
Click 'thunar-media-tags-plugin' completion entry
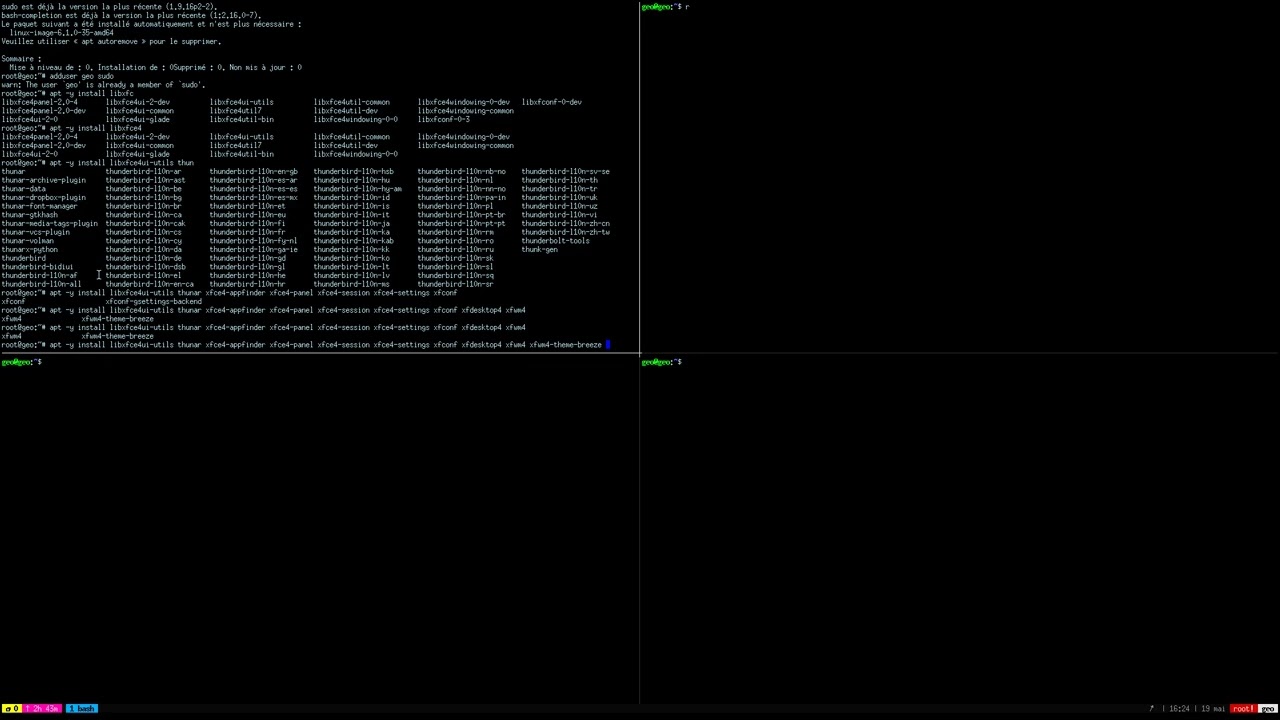[49, 224]
